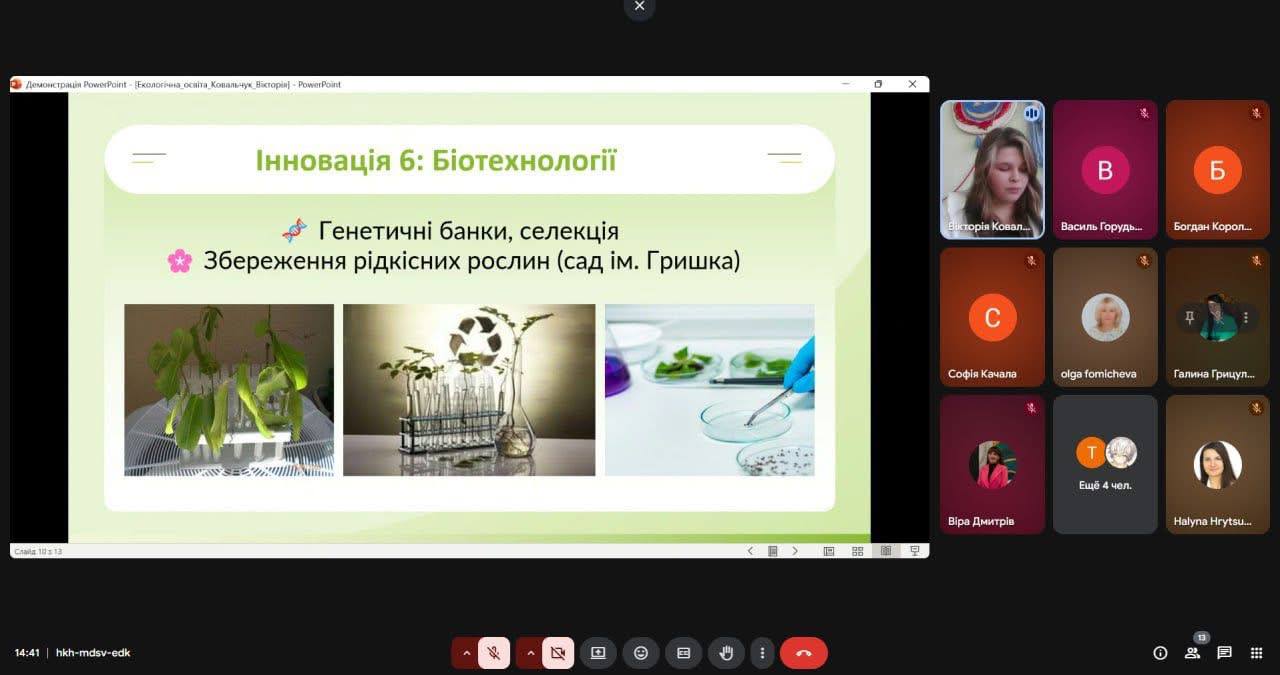Leave the call with red hang-up button

tap(803, 653)
